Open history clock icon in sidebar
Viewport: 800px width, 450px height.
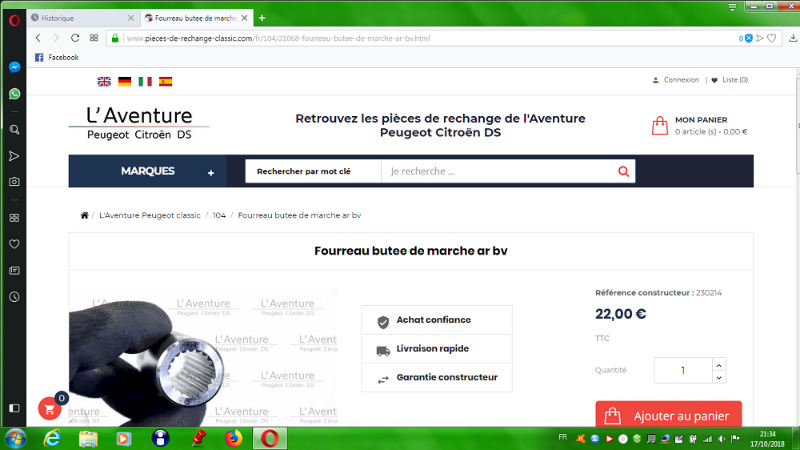(14, 296)
